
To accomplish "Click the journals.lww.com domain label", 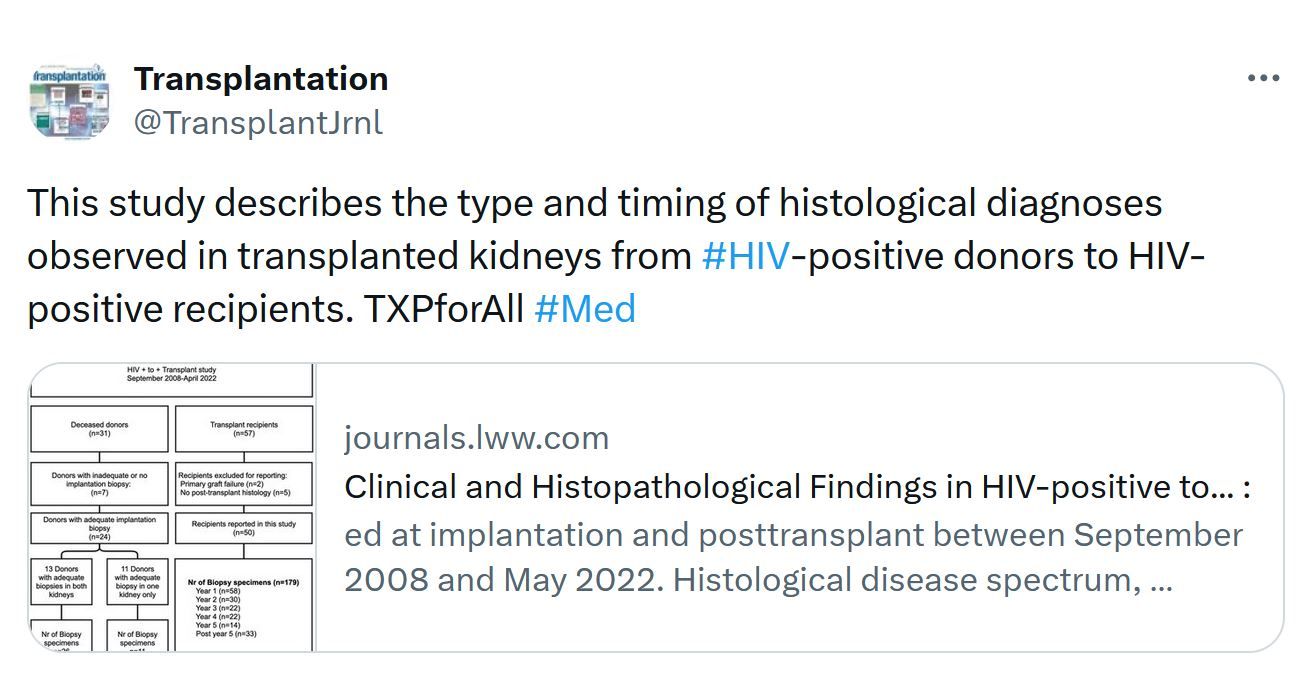I will 476,437.
